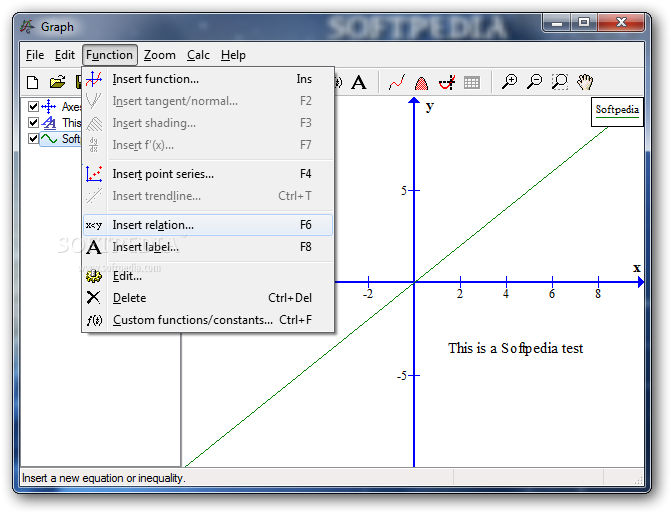Open the Help menu
The image size is (672, 514).
[233, 55]
